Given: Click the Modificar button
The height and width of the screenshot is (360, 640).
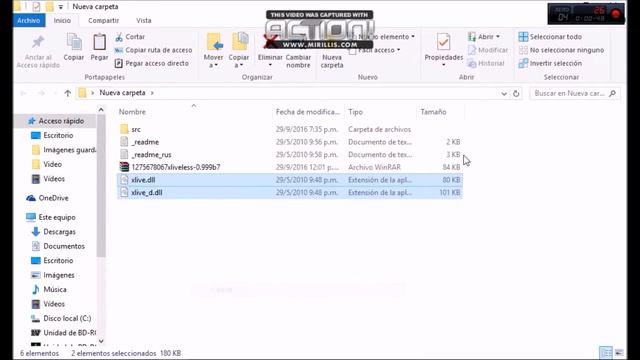Looking at the screenshot, I should (x=488, y=50).
